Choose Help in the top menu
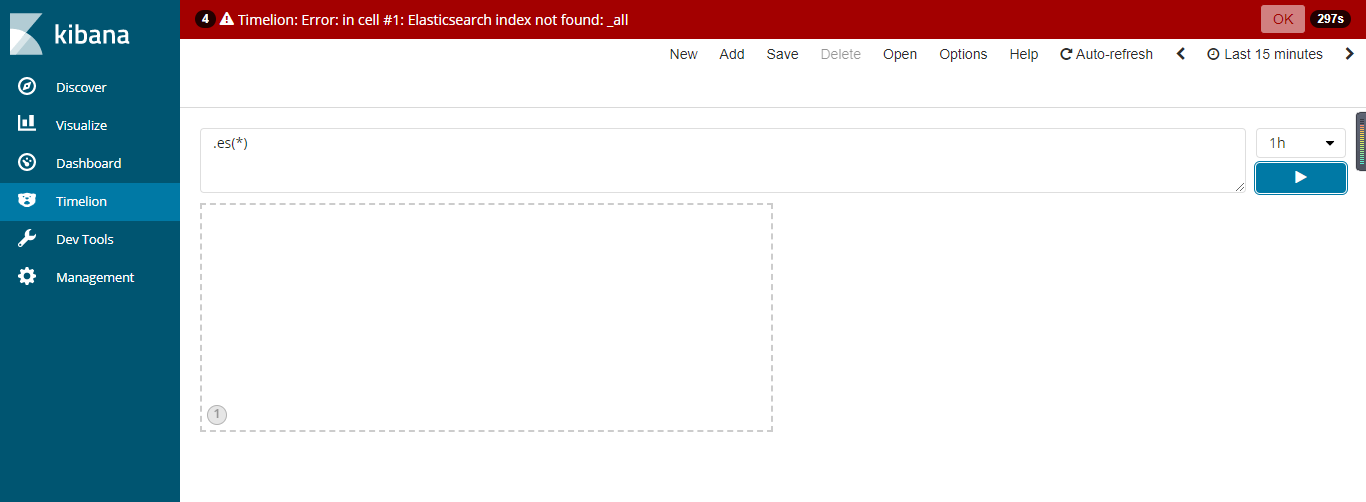Viewport: 1366px width, 502px height. [x=1024, y=54]
